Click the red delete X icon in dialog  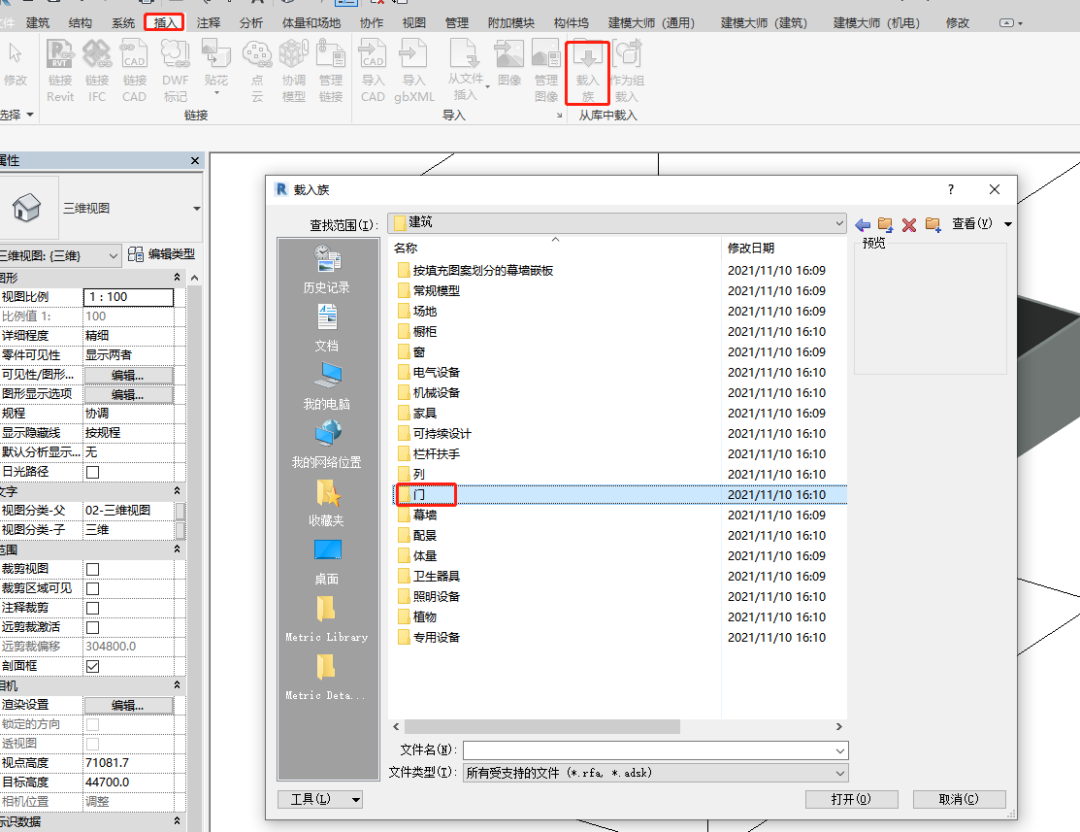point(909,225)
